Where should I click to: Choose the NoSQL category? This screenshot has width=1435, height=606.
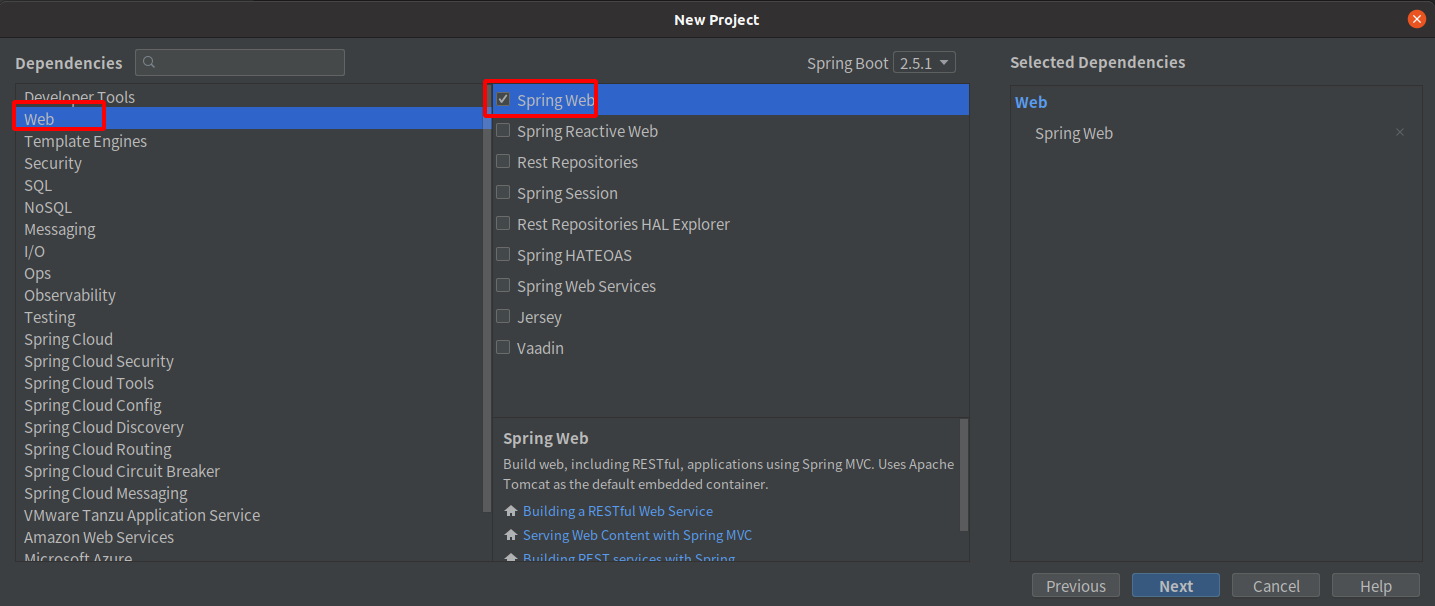[248, 207]
